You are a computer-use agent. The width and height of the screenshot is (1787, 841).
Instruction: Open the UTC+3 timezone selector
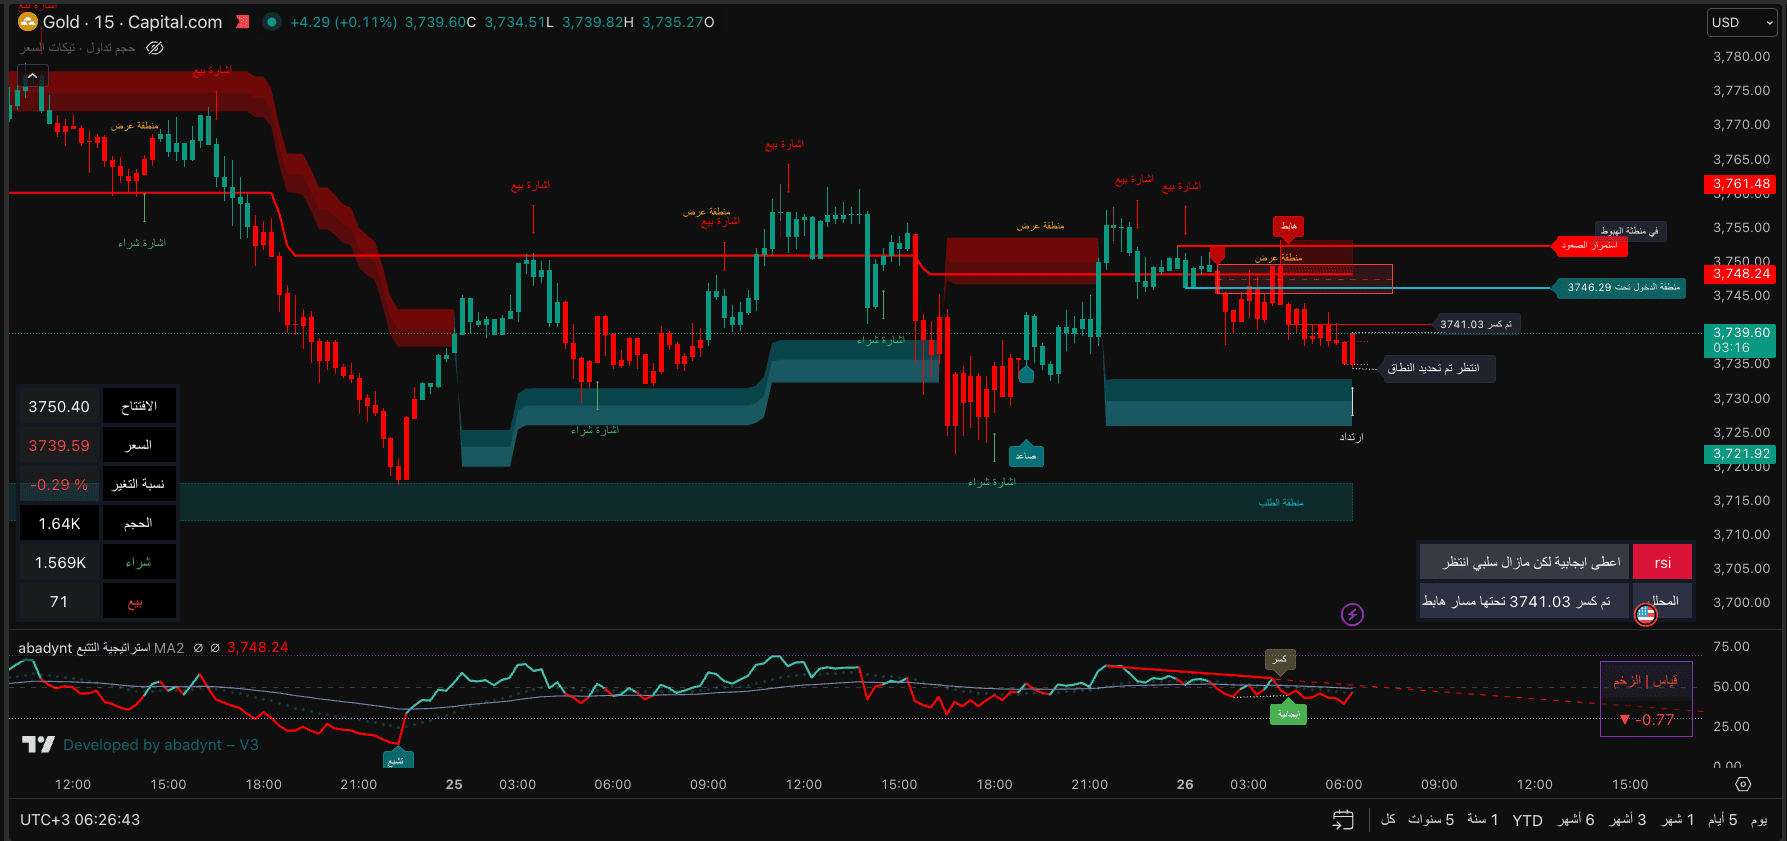point(80,820)
